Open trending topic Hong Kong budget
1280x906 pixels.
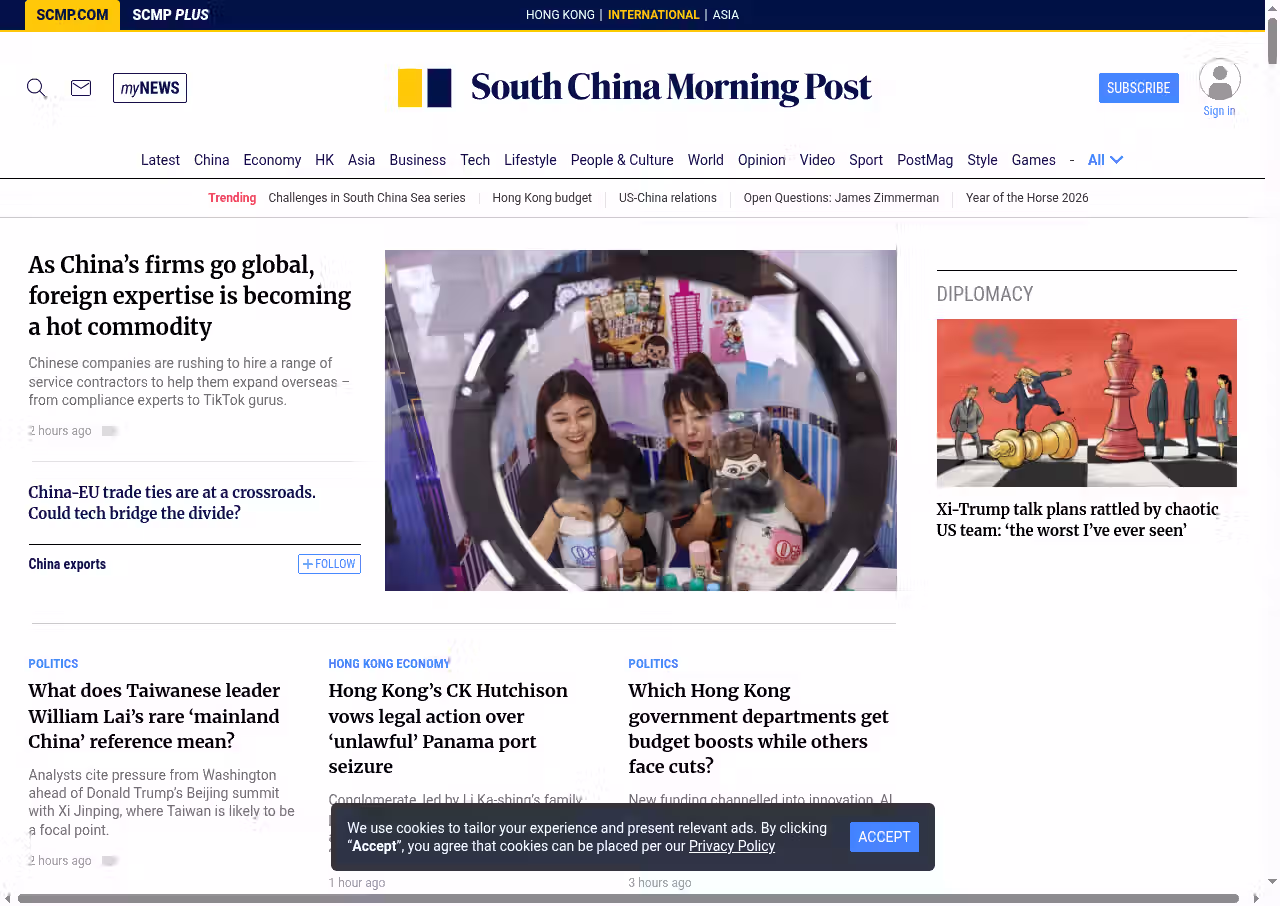point(542,198)
